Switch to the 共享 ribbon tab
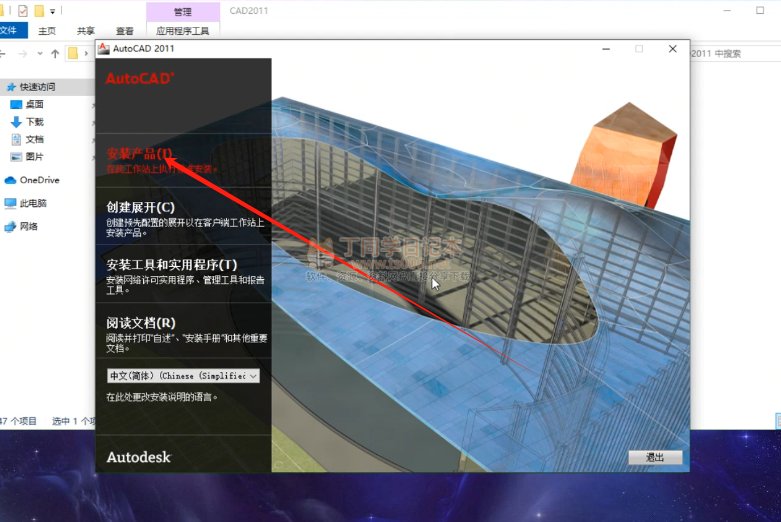 (86, 31)
